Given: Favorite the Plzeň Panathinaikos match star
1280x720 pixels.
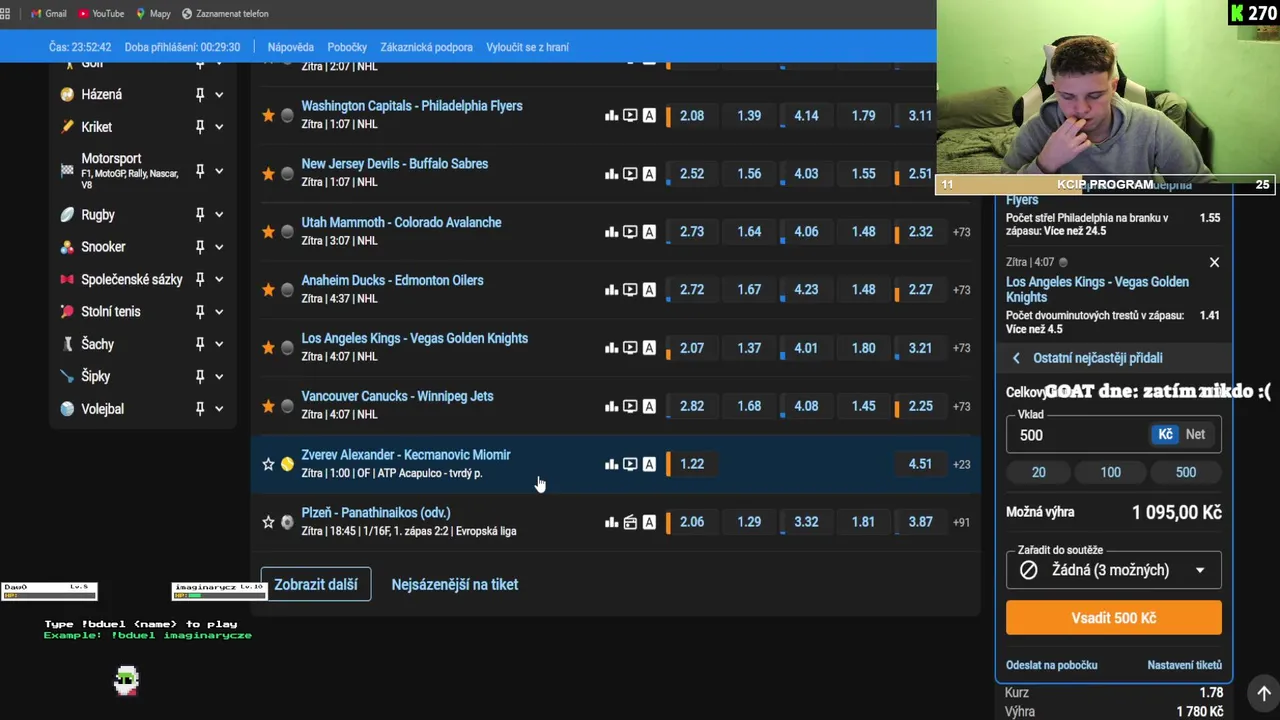Looking at the screenshot, I should point(268,522).
